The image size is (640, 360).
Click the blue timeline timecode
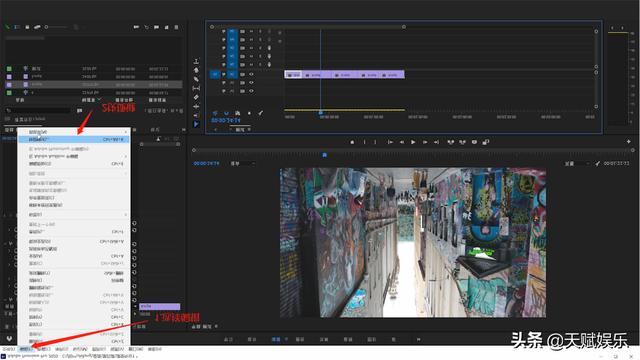click(226, 120)
